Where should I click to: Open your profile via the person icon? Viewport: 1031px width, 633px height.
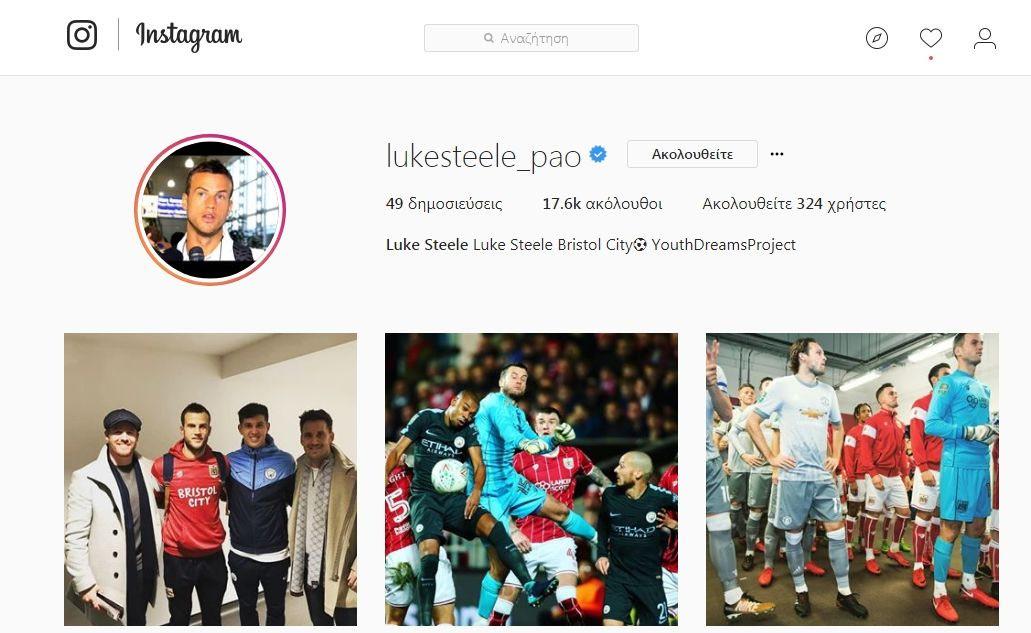coord(984,38)
